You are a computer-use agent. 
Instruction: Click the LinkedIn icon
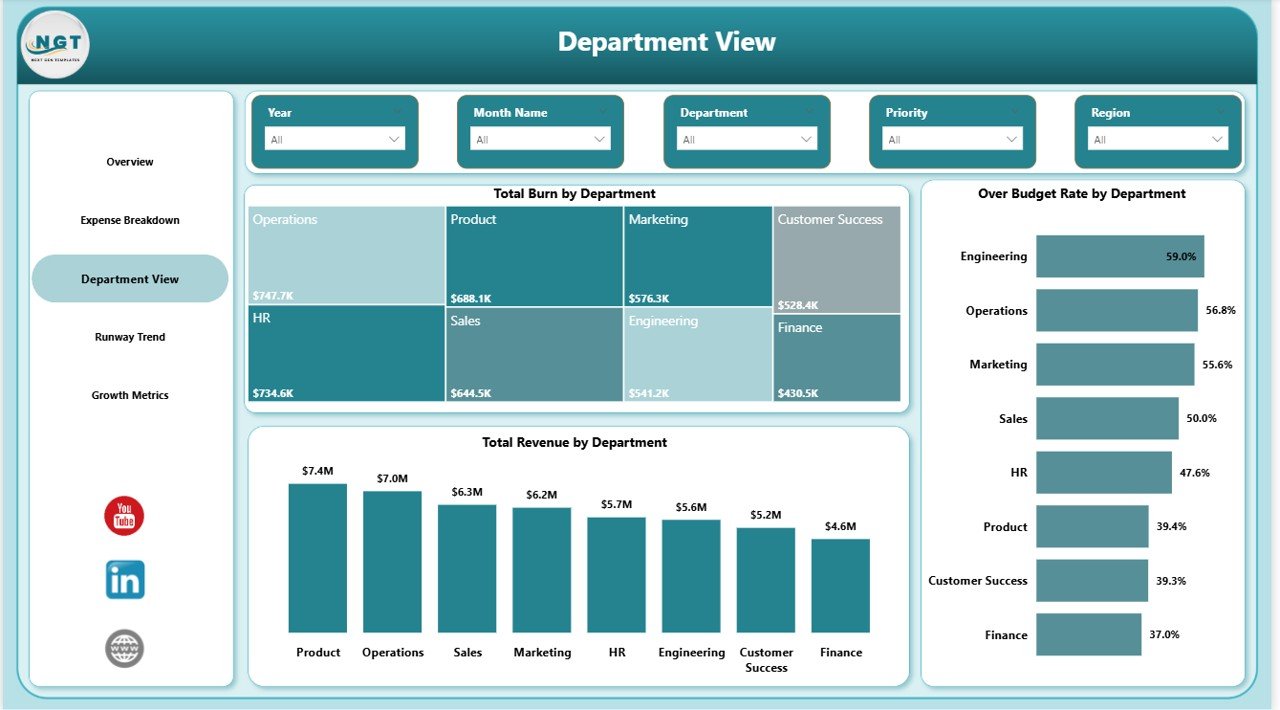(123, 579)
